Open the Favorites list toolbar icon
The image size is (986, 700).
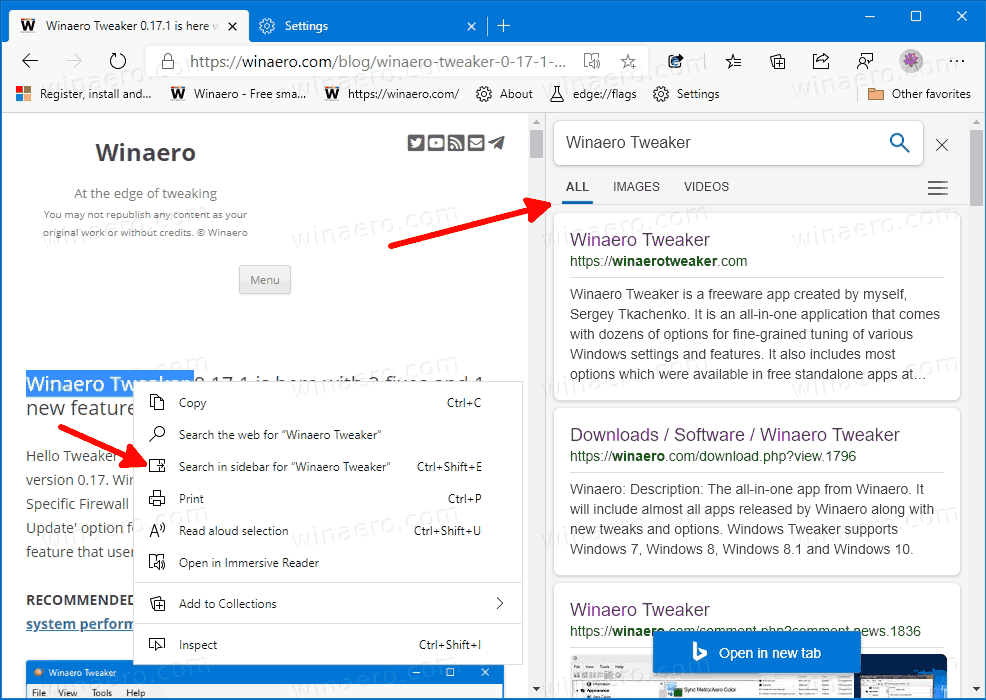click(x=733, y=61)
